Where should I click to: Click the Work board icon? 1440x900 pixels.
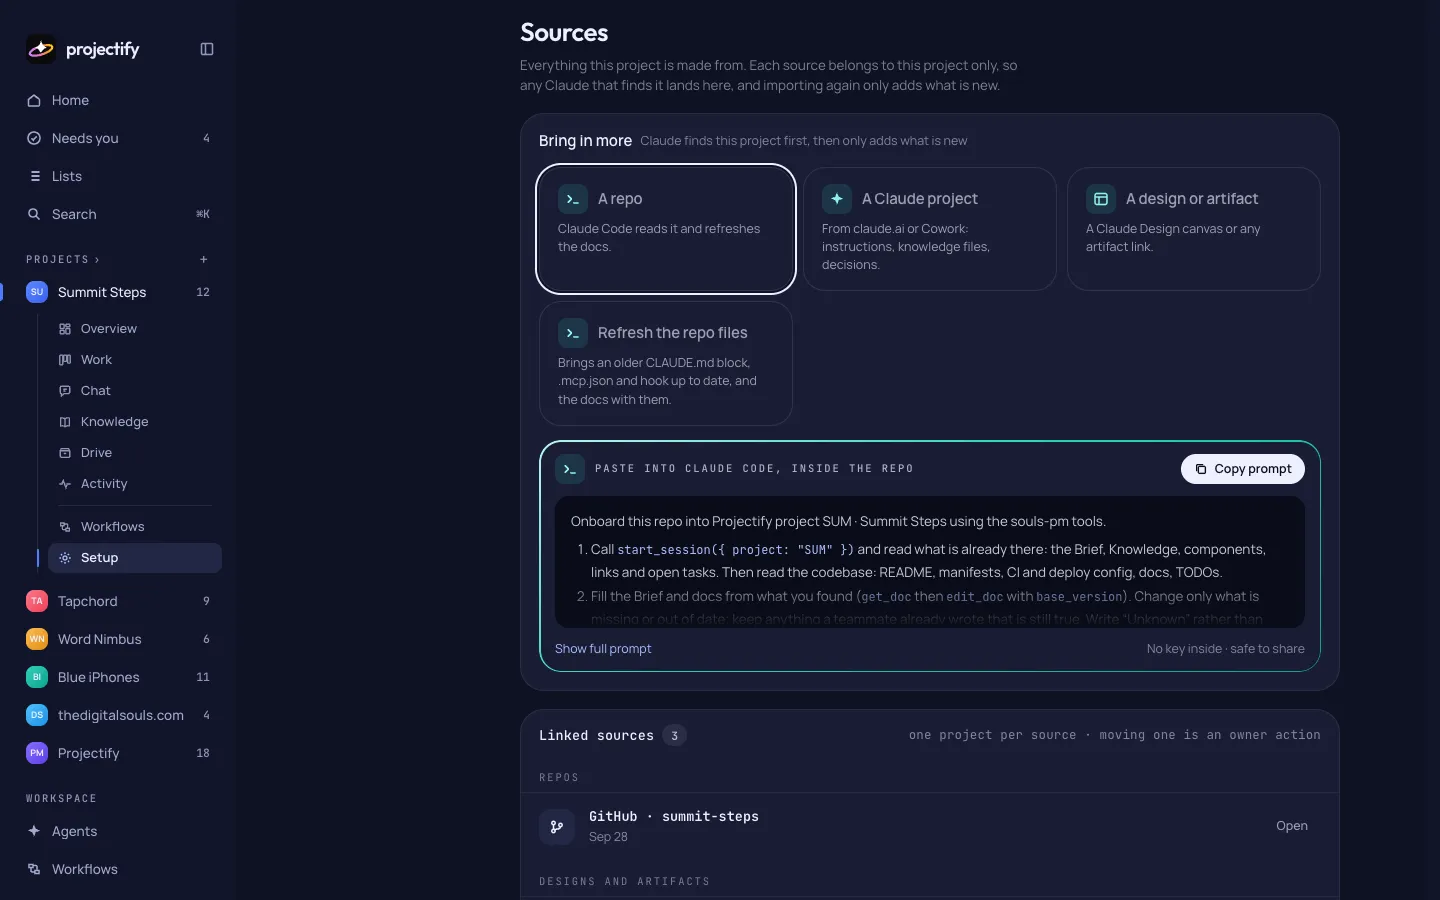tap(65, 360)
